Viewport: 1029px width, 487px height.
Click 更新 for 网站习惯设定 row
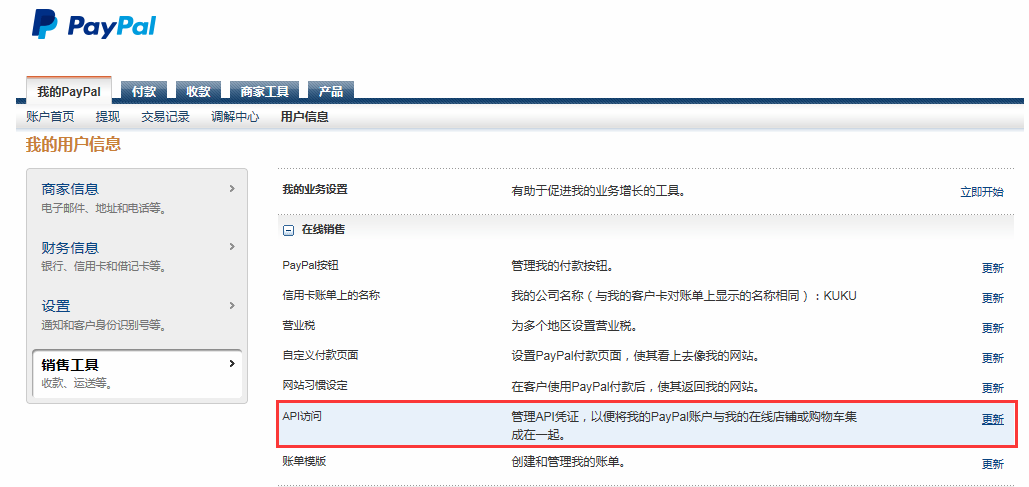tap(992, 389)
